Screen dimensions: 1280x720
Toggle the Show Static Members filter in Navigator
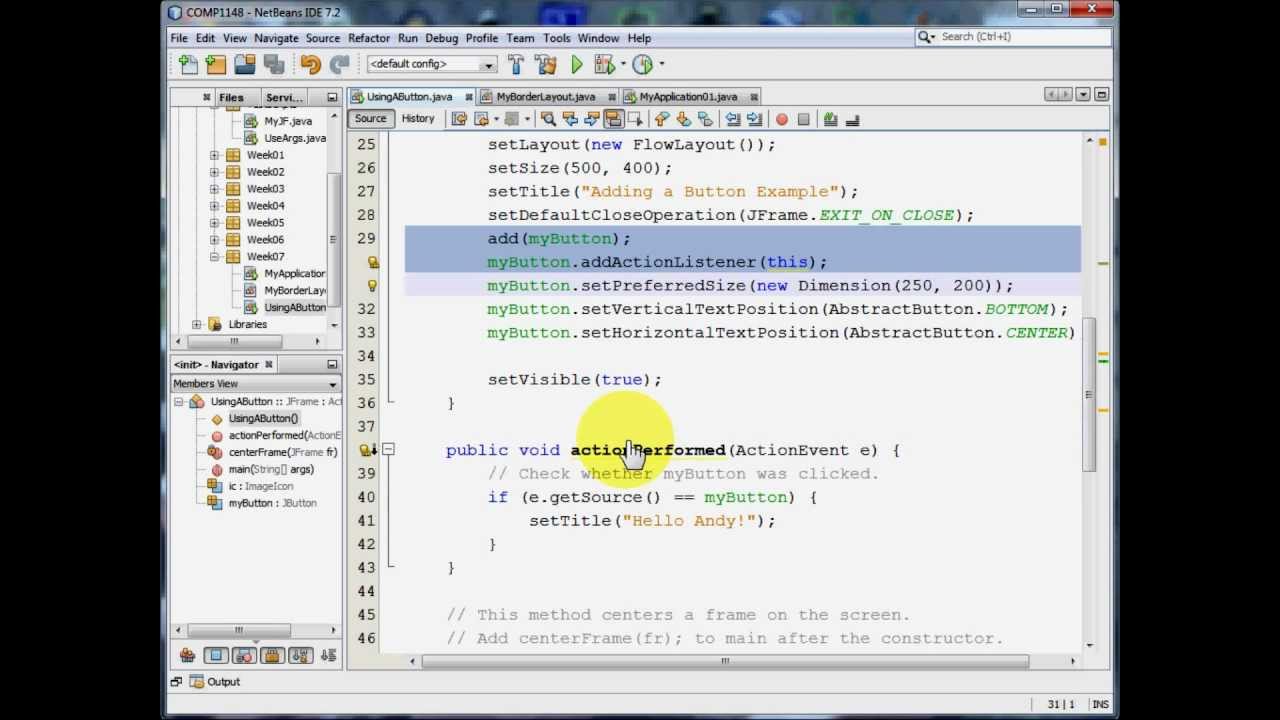pos(244,656)
